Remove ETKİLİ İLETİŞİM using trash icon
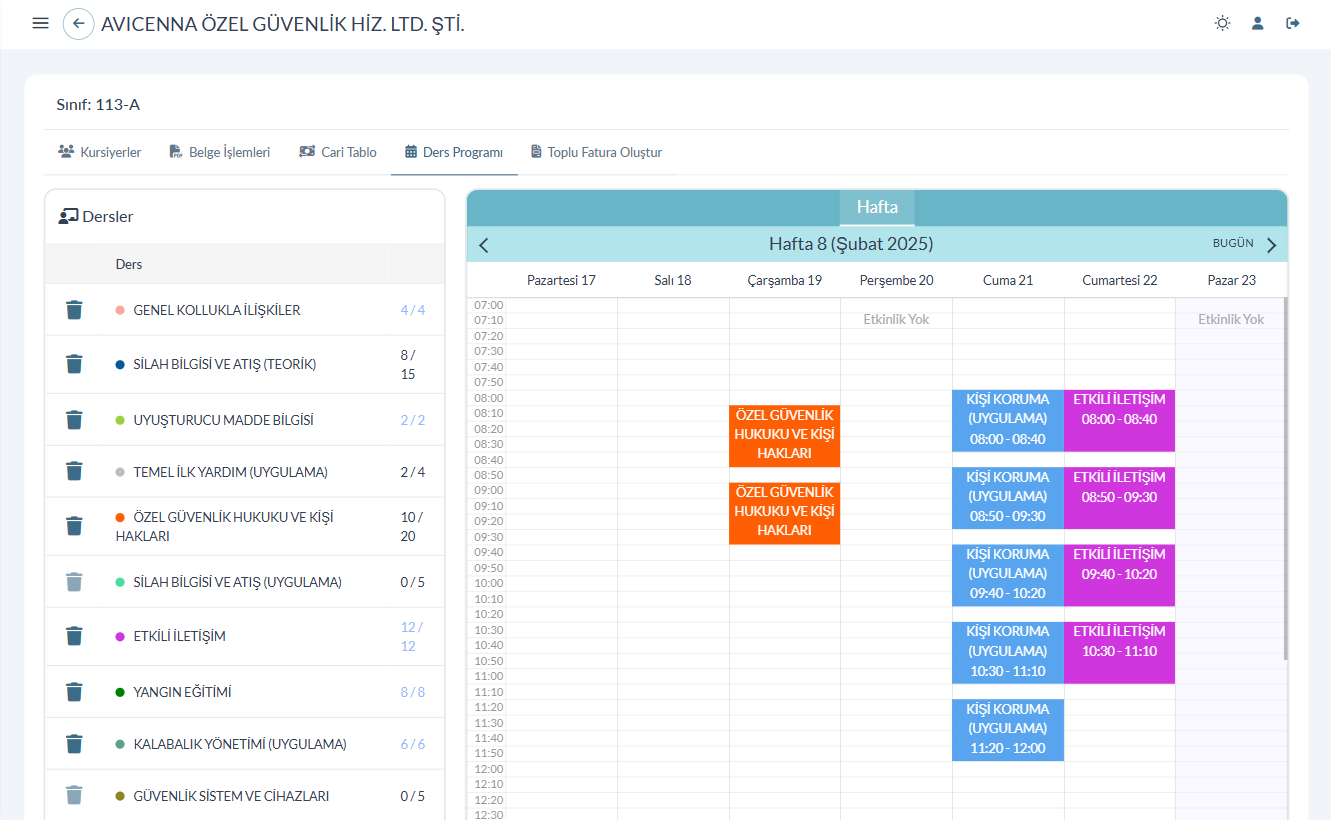1331x820 pixels. coord(74,636)
